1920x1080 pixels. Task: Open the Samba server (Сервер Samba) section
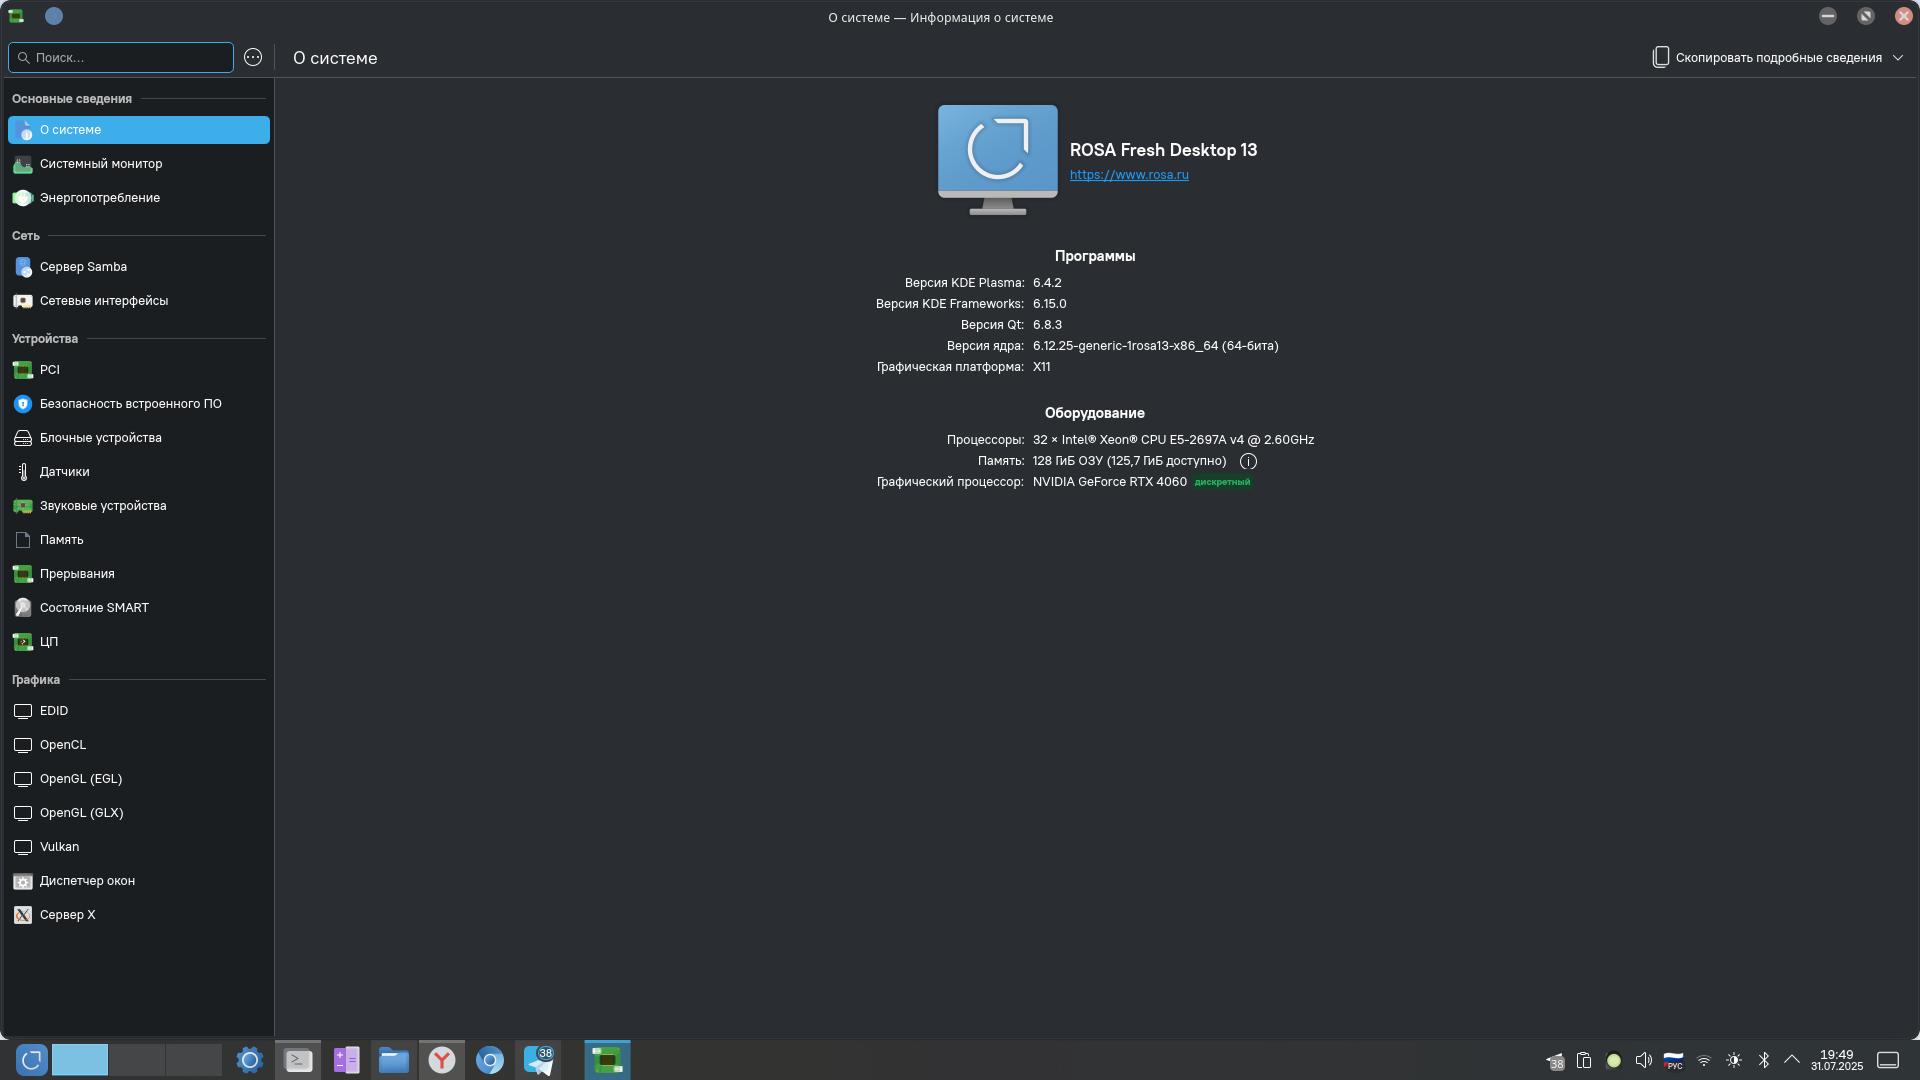coord(83,267)
